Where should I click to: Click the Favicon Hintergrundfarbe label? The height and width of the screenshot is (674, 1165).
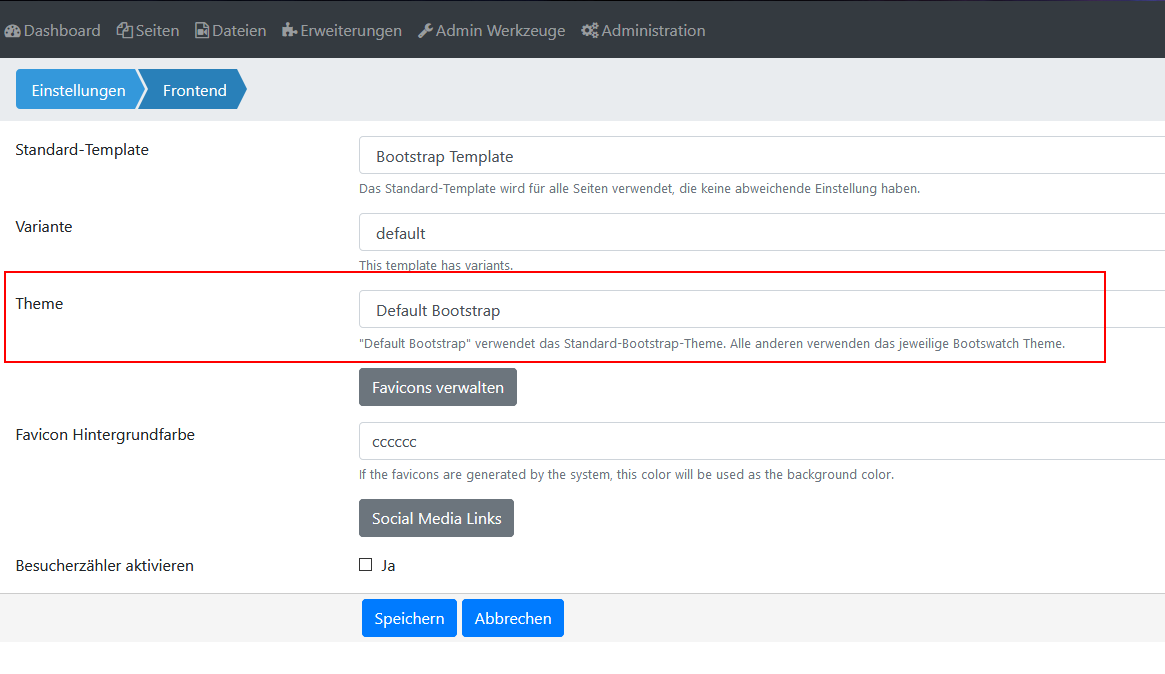point(105,435)
